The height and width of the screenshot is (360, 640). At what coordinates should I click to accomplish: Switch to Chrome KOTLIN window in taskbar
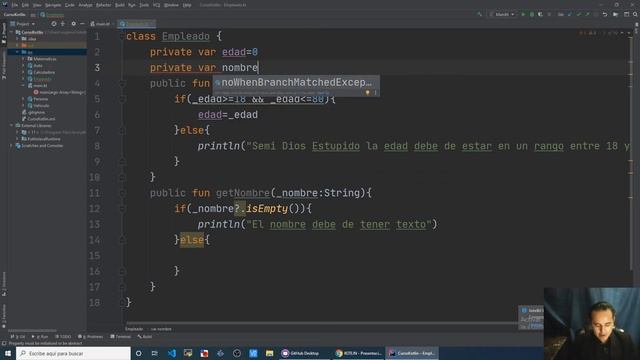[x=358, y=353]
